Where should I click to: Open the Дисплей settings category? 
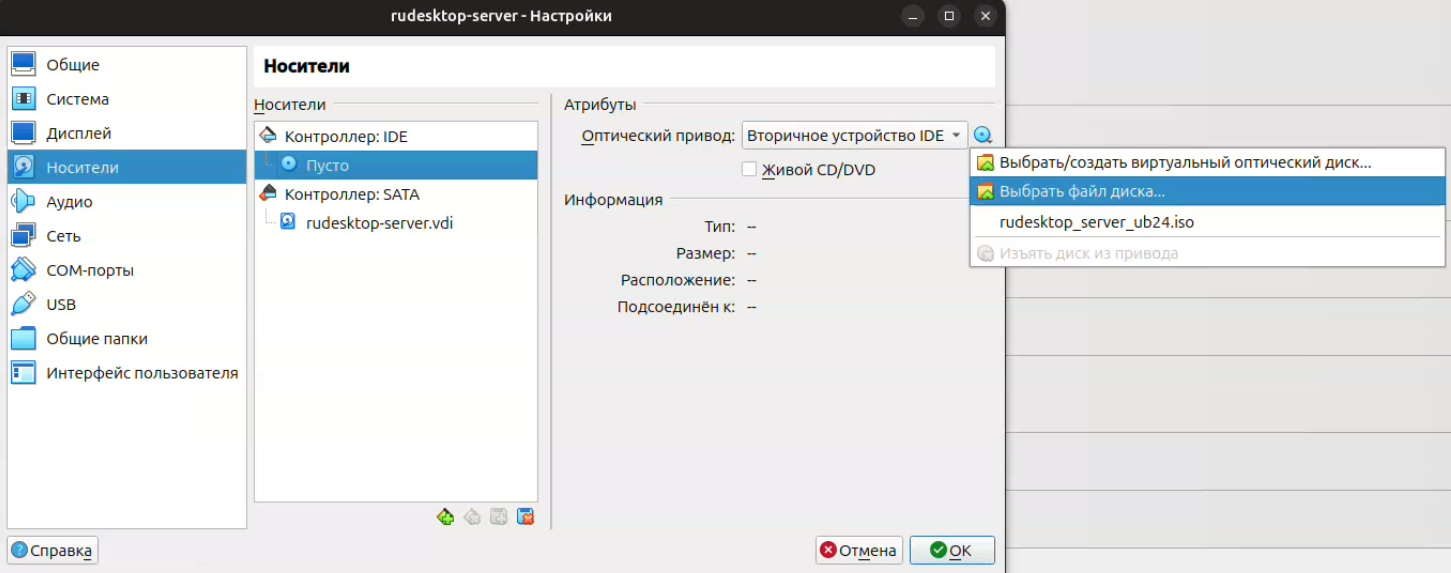[x=78, y=133]
